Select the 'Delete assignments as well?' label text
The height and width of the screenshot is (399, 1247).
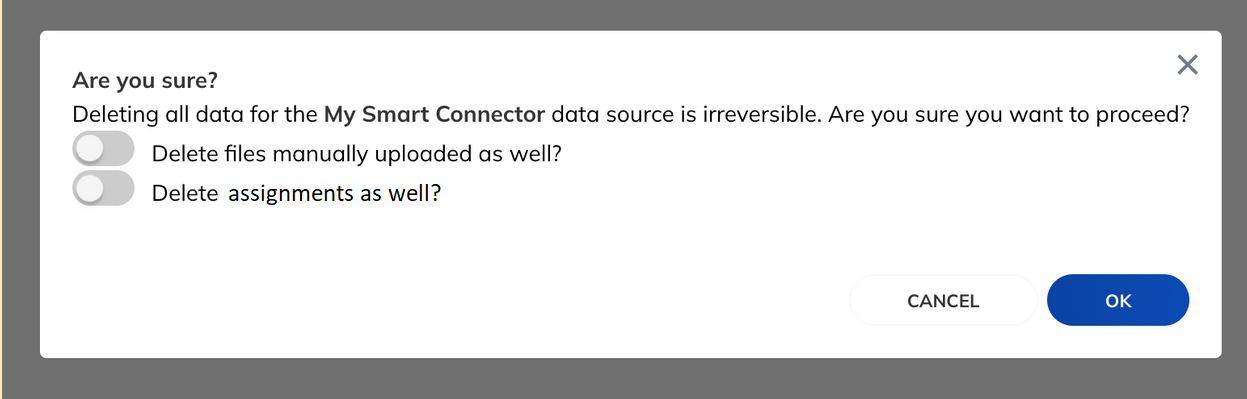pos(297,193)
